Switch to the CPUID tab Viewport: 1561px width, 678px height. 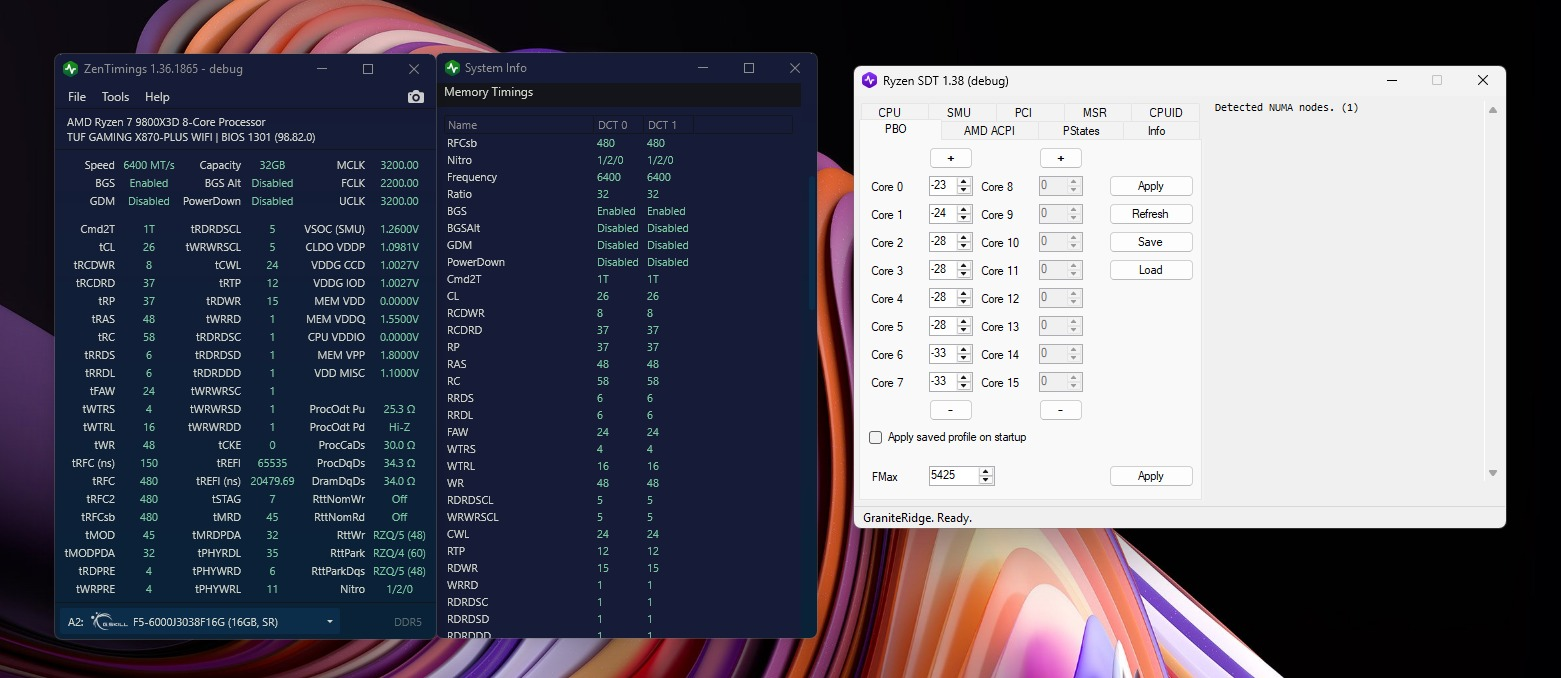(x=1166, y=112)
